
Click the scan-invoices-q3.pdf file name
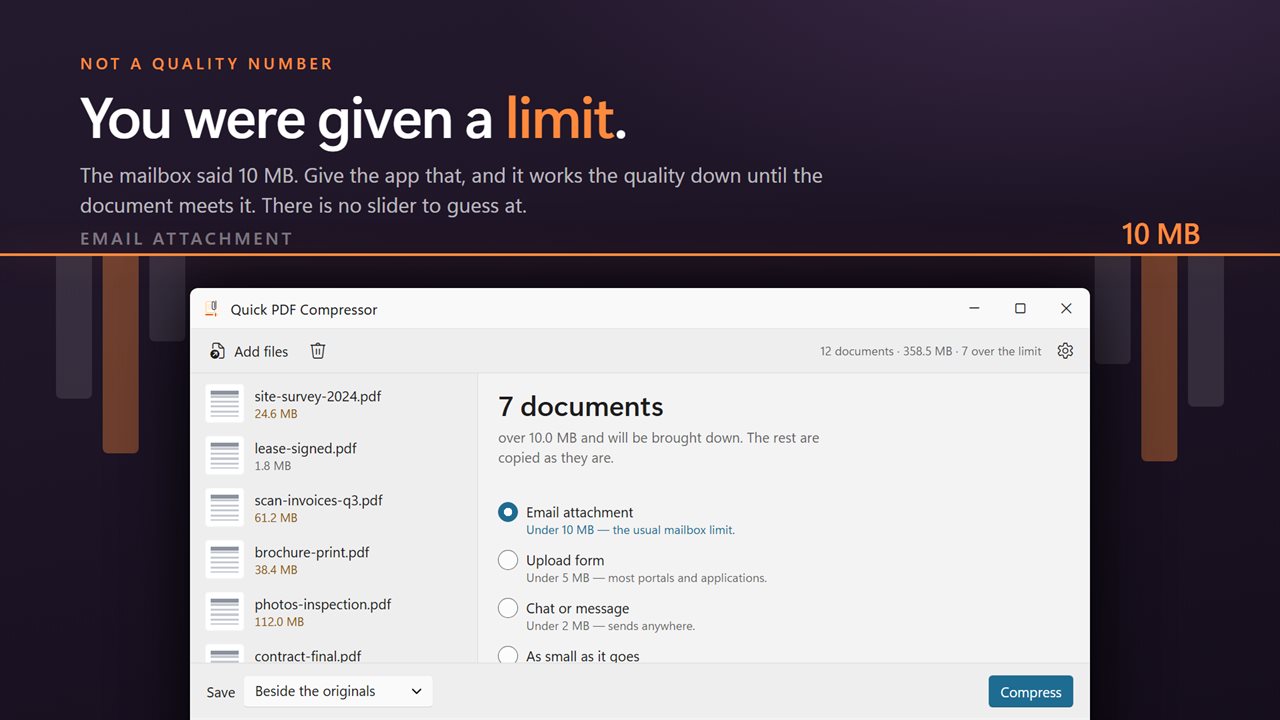tap(319, 500)
